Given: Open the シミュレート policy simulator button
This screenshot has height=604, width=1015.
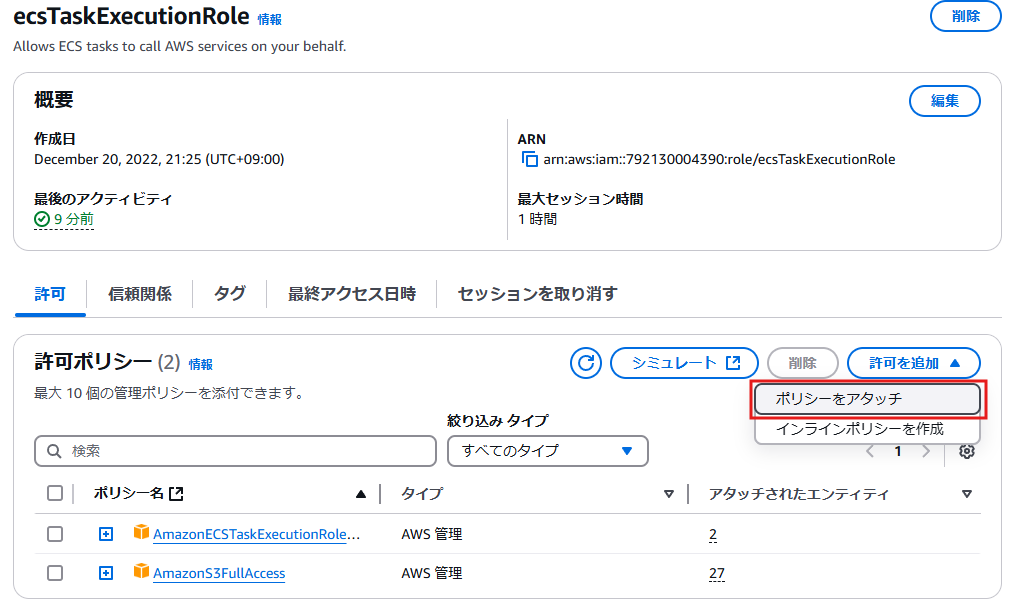Looking at the screenshot, I should coord(684,363).
